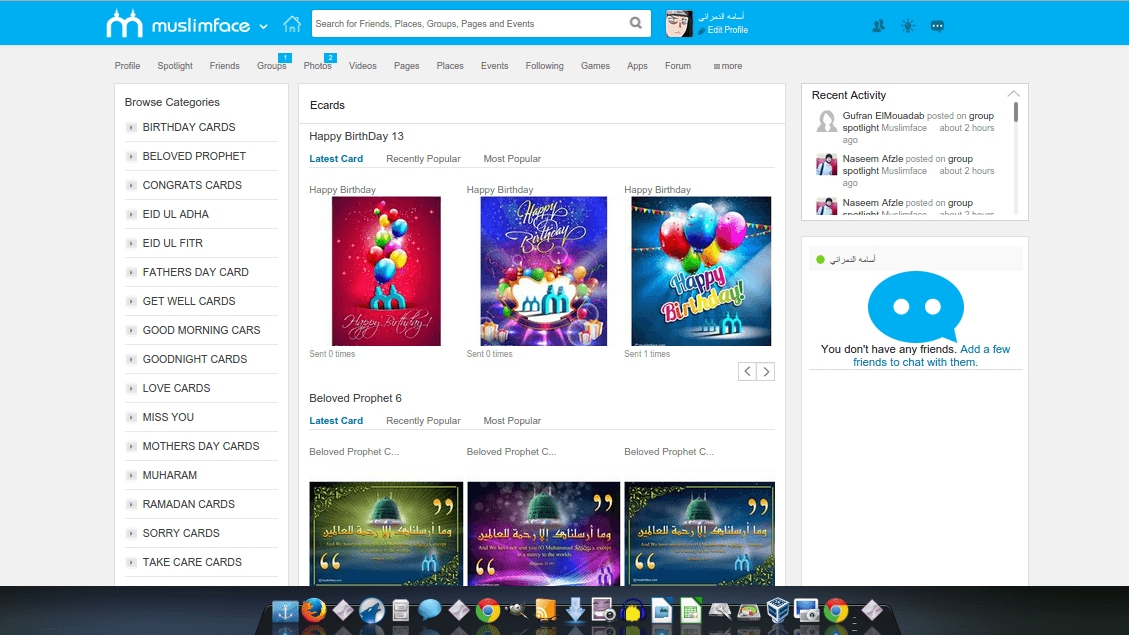Switch Beloved Prophet to Most Popular tab
The image size is (1129, 635).
(512, 421)
